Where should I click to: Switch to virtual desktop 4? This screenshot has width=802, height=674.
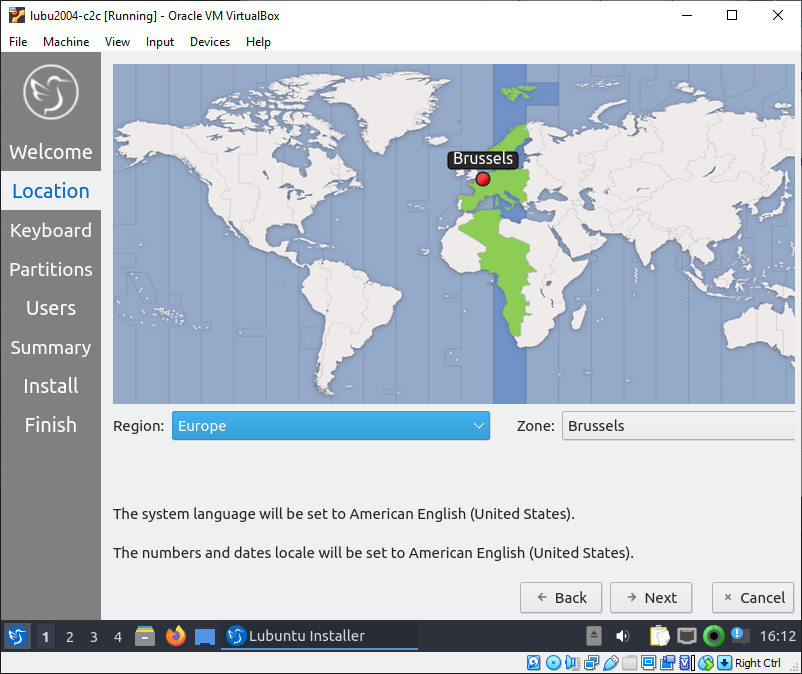[118, 636]
